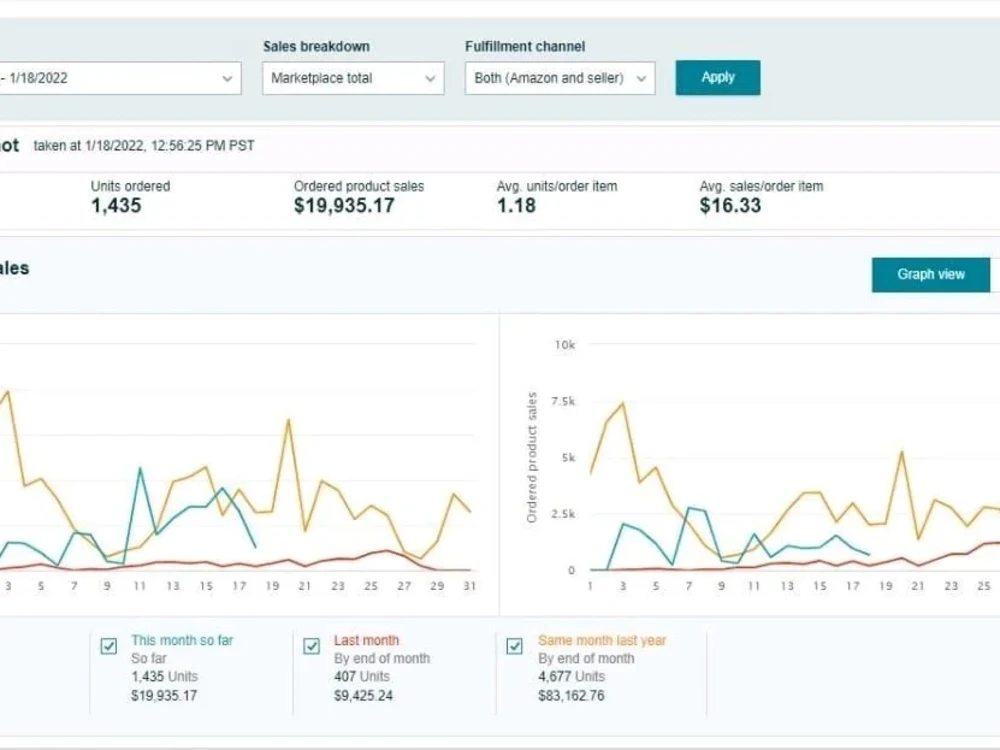Click the $83,162.76 last year sales amount
The image size is (1000, 750).
[x=571, y=696]
